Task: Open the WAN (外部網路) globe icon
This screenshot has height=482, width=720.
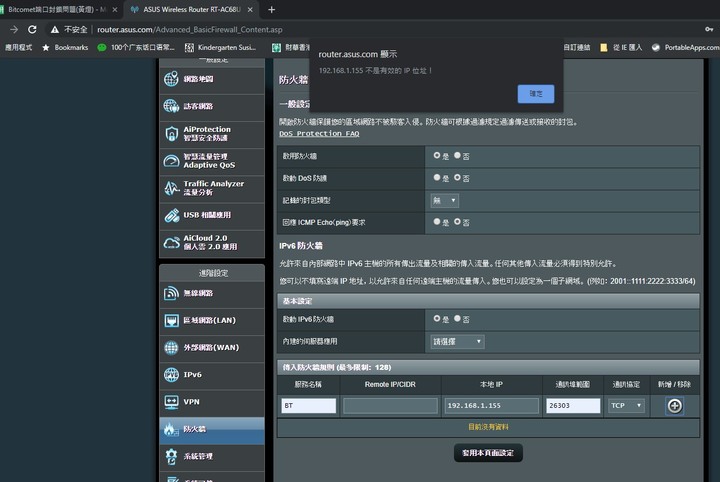Action: click(x=171, y=347)
